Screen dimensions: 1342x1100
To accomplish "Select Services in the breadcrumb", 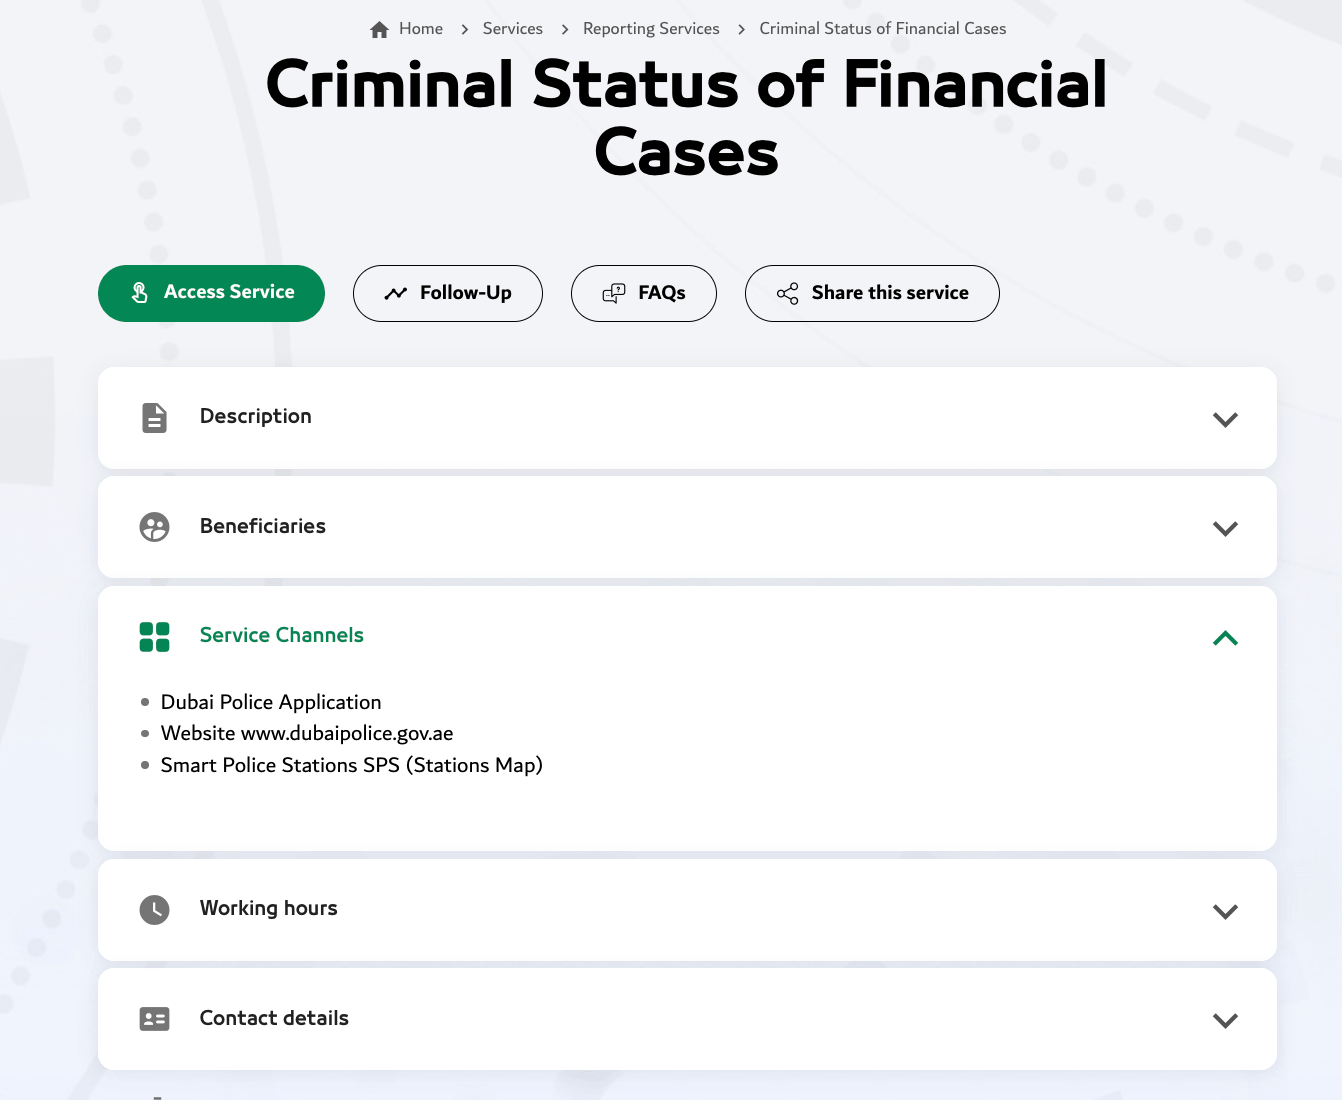I will tap(513, 29).
